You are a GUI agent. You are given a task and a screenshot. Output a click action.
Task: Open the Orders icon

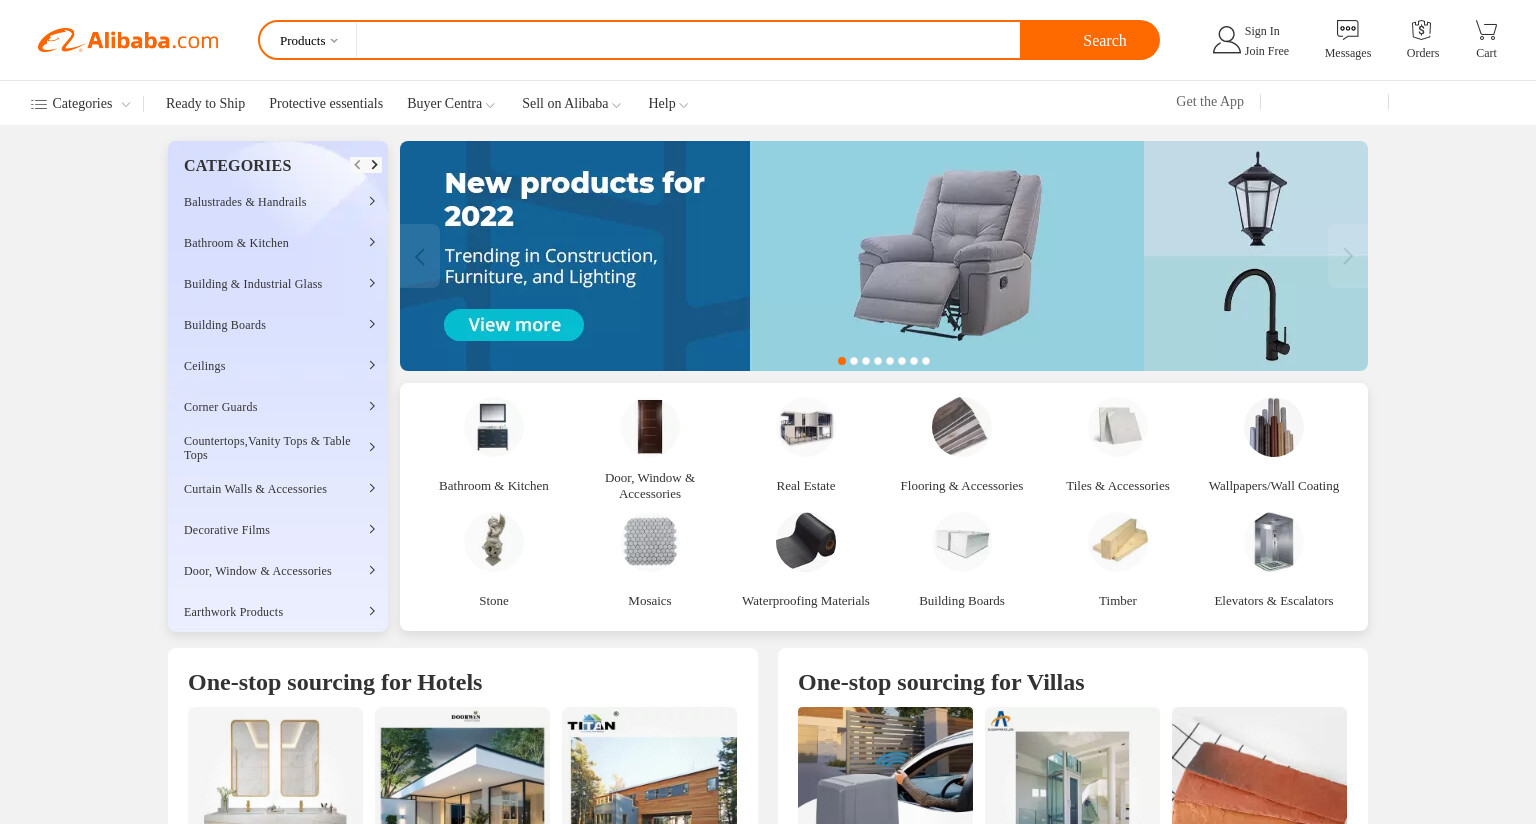tap(1422, 30)
